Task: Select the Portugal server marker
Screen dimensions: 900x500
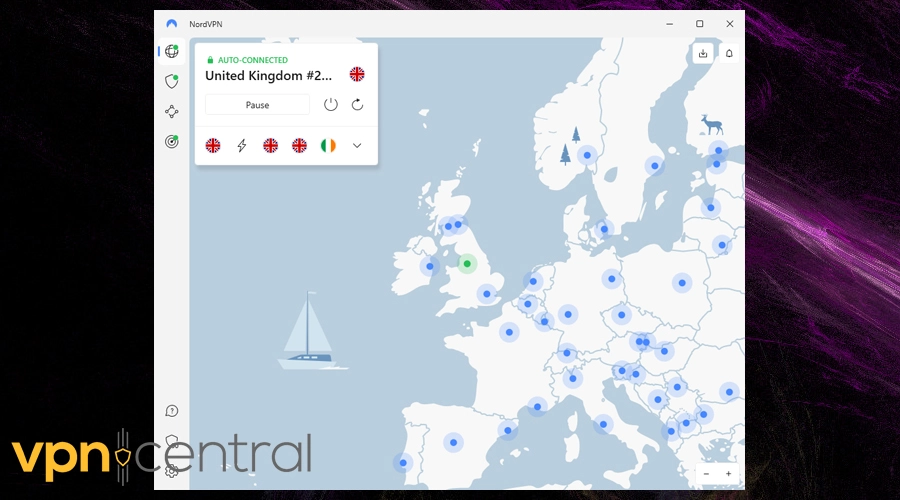Action: (x=403, y=463)
